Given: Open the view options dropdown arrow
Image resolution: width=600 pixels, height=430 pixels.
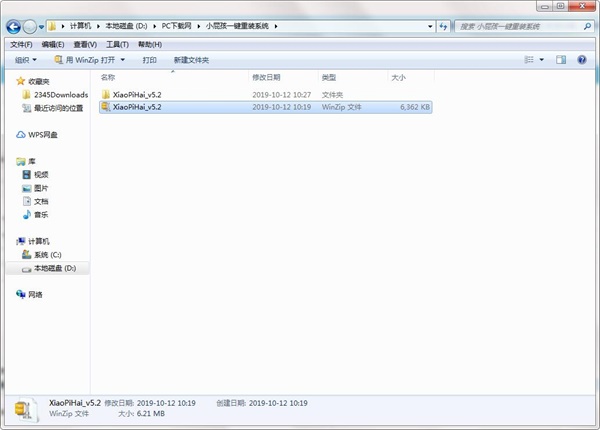Looking at the screenshot, I should click(x=541, y=60).
